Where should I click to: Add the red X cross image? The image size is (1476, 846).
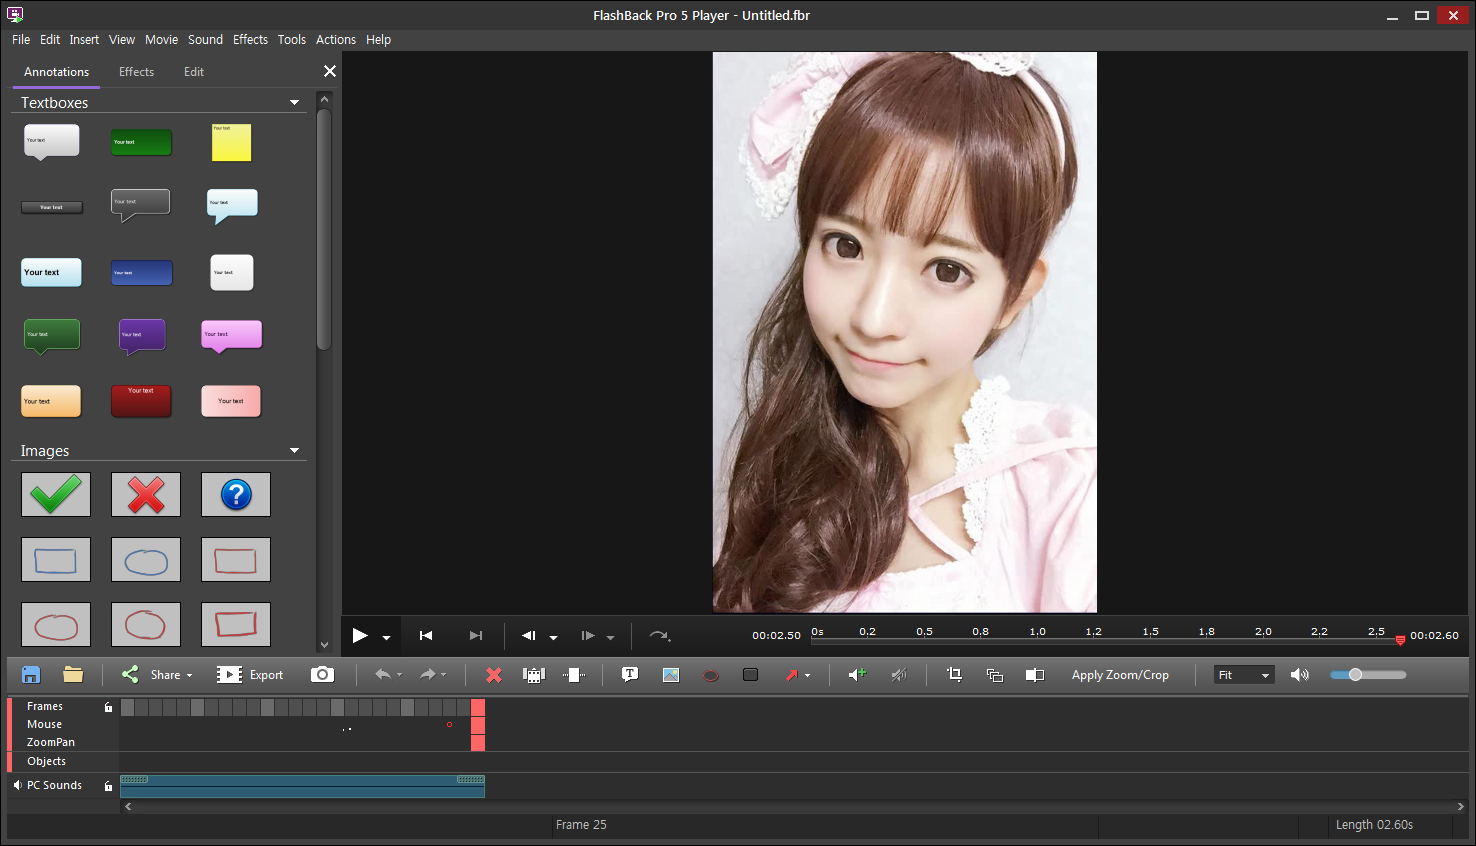(146, 494)
